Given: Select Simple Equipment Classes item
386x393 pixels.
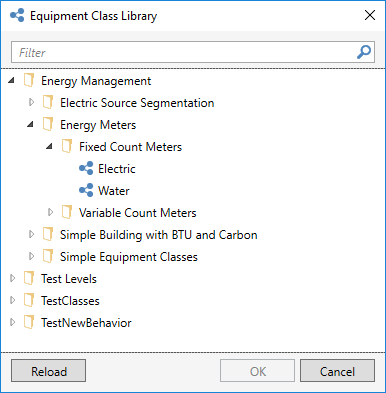Looking at the screenshot, I should click(129, 257).
